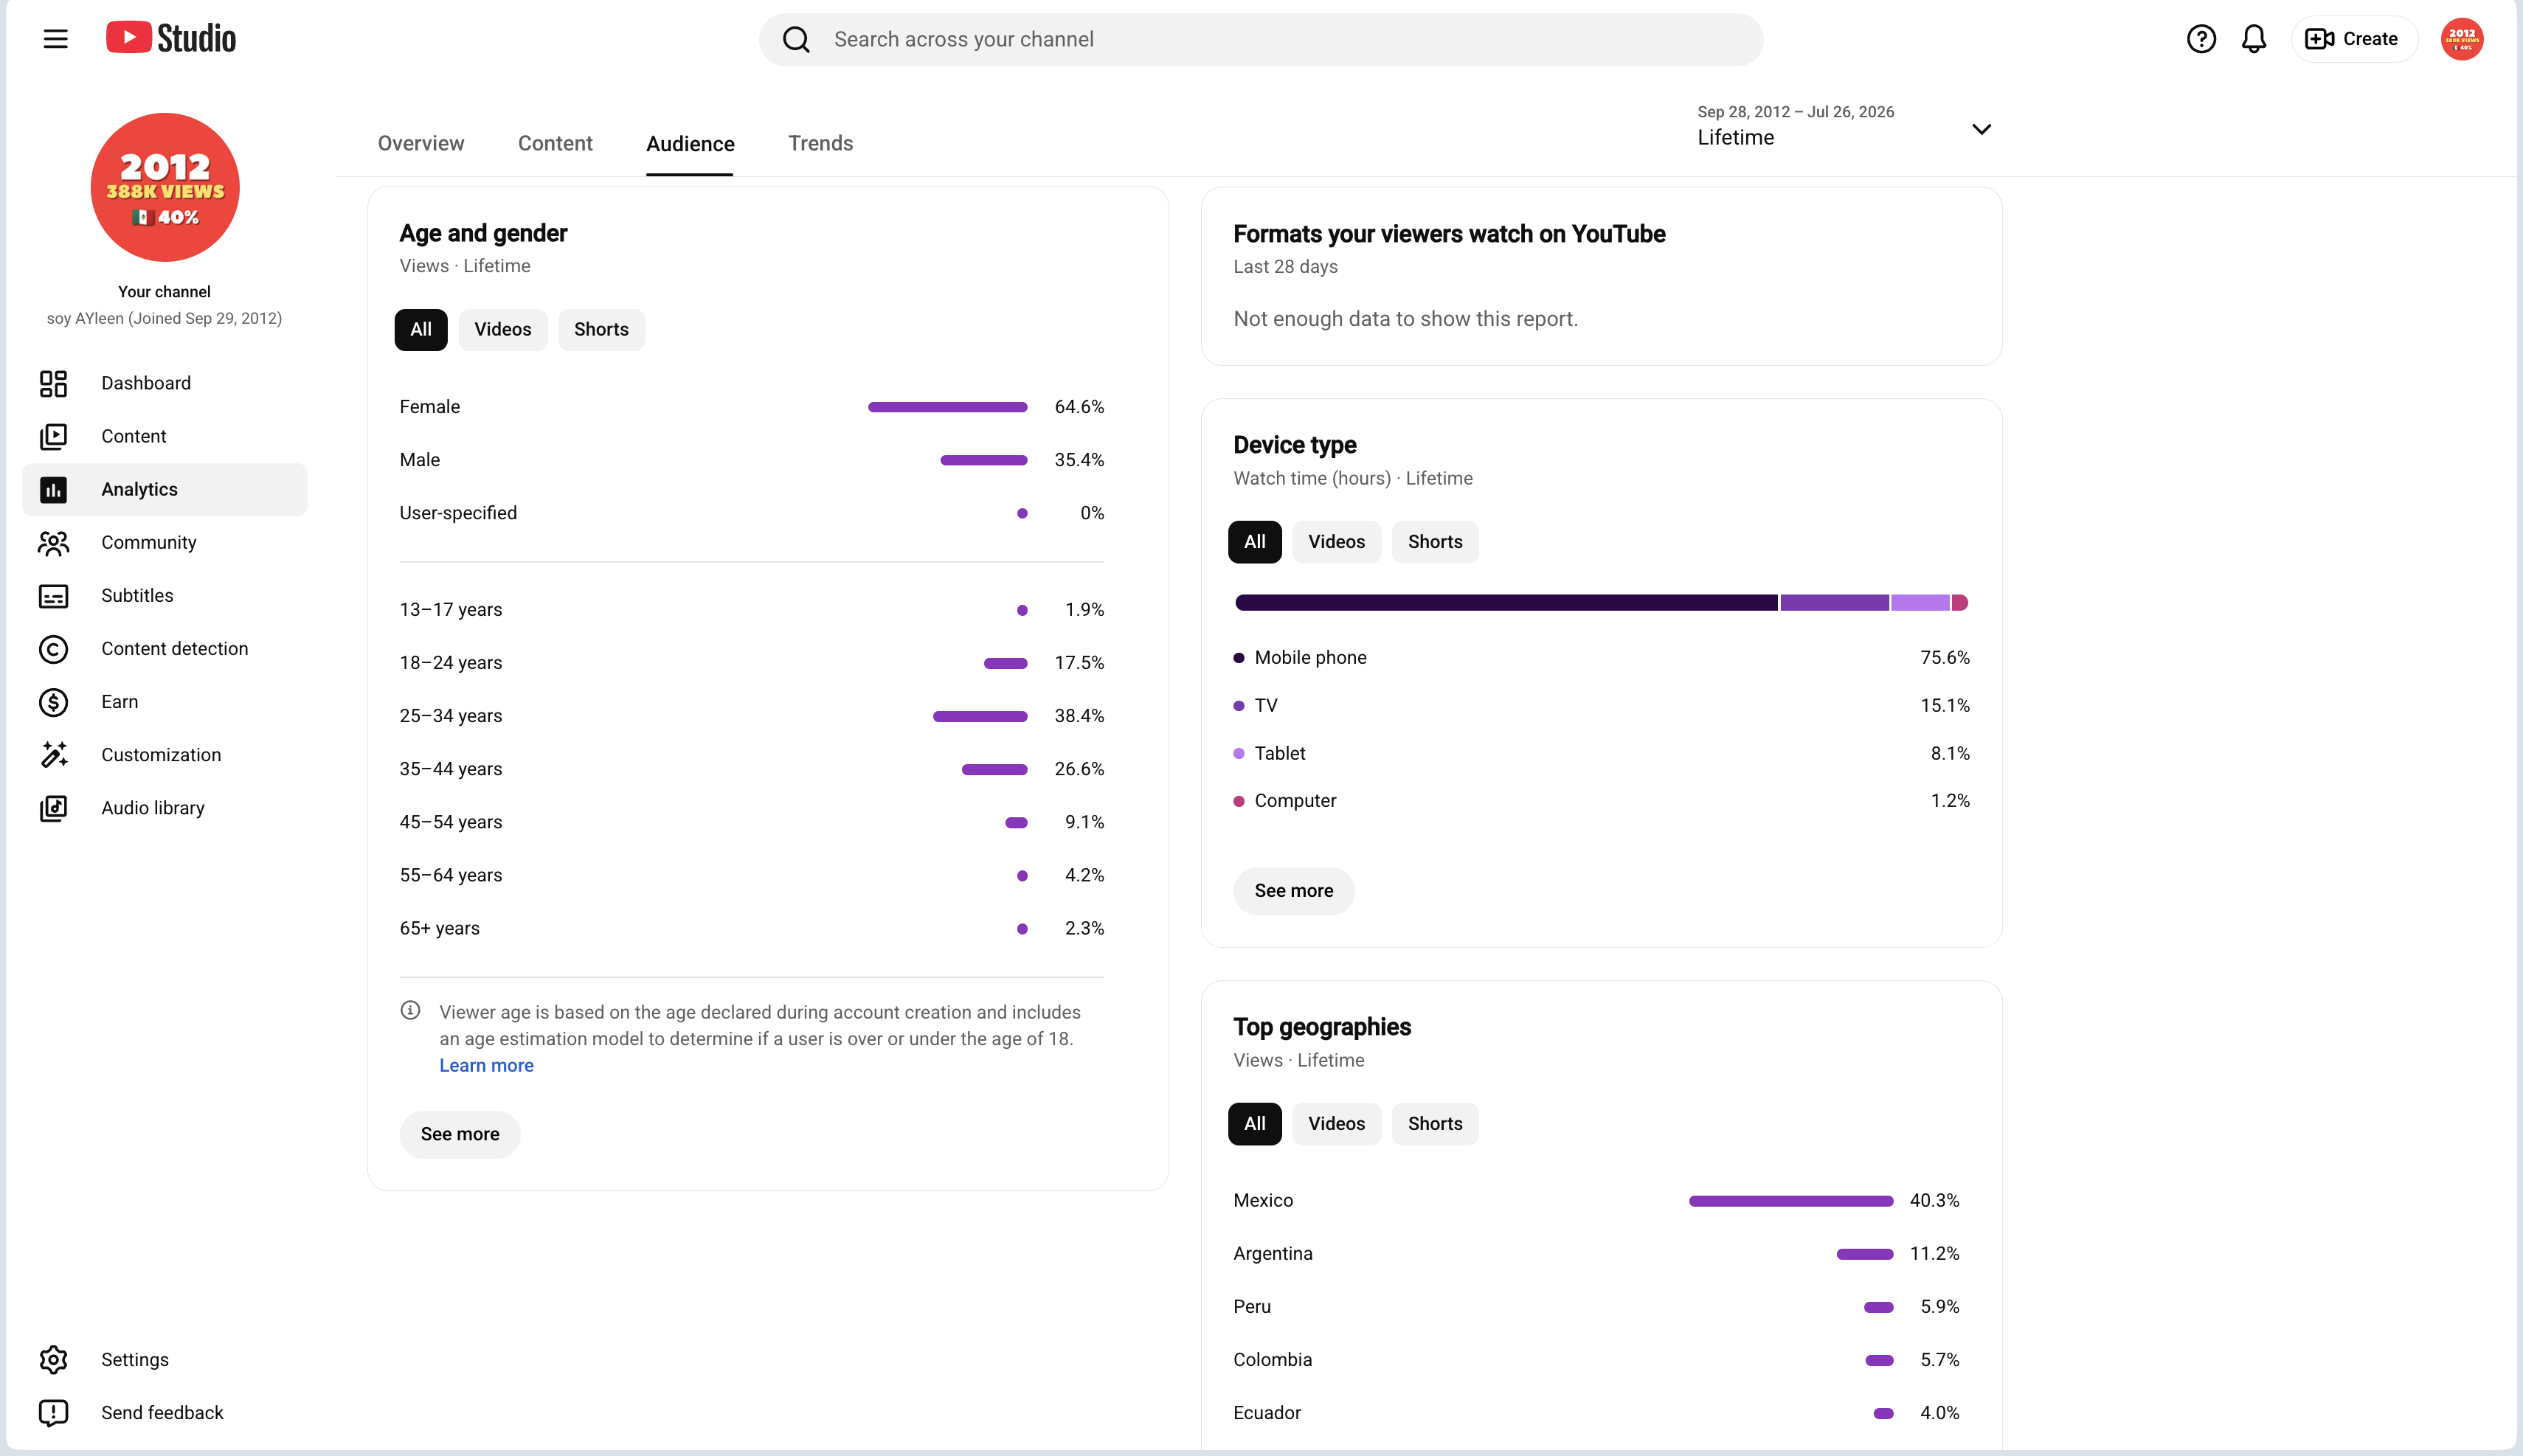Open Earn from the sidebar
Image resolution: width=2523 pixels, height=1456 pixels.
(165, 702)
